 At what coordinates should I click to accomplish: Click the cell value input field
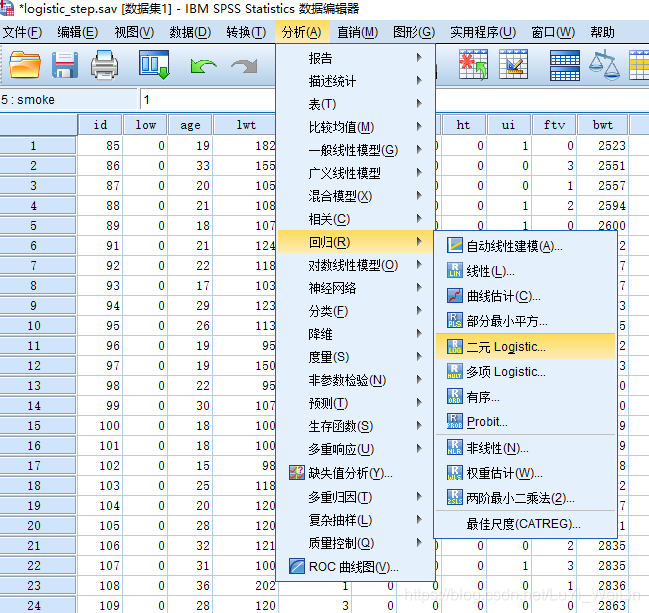(208, 100)
